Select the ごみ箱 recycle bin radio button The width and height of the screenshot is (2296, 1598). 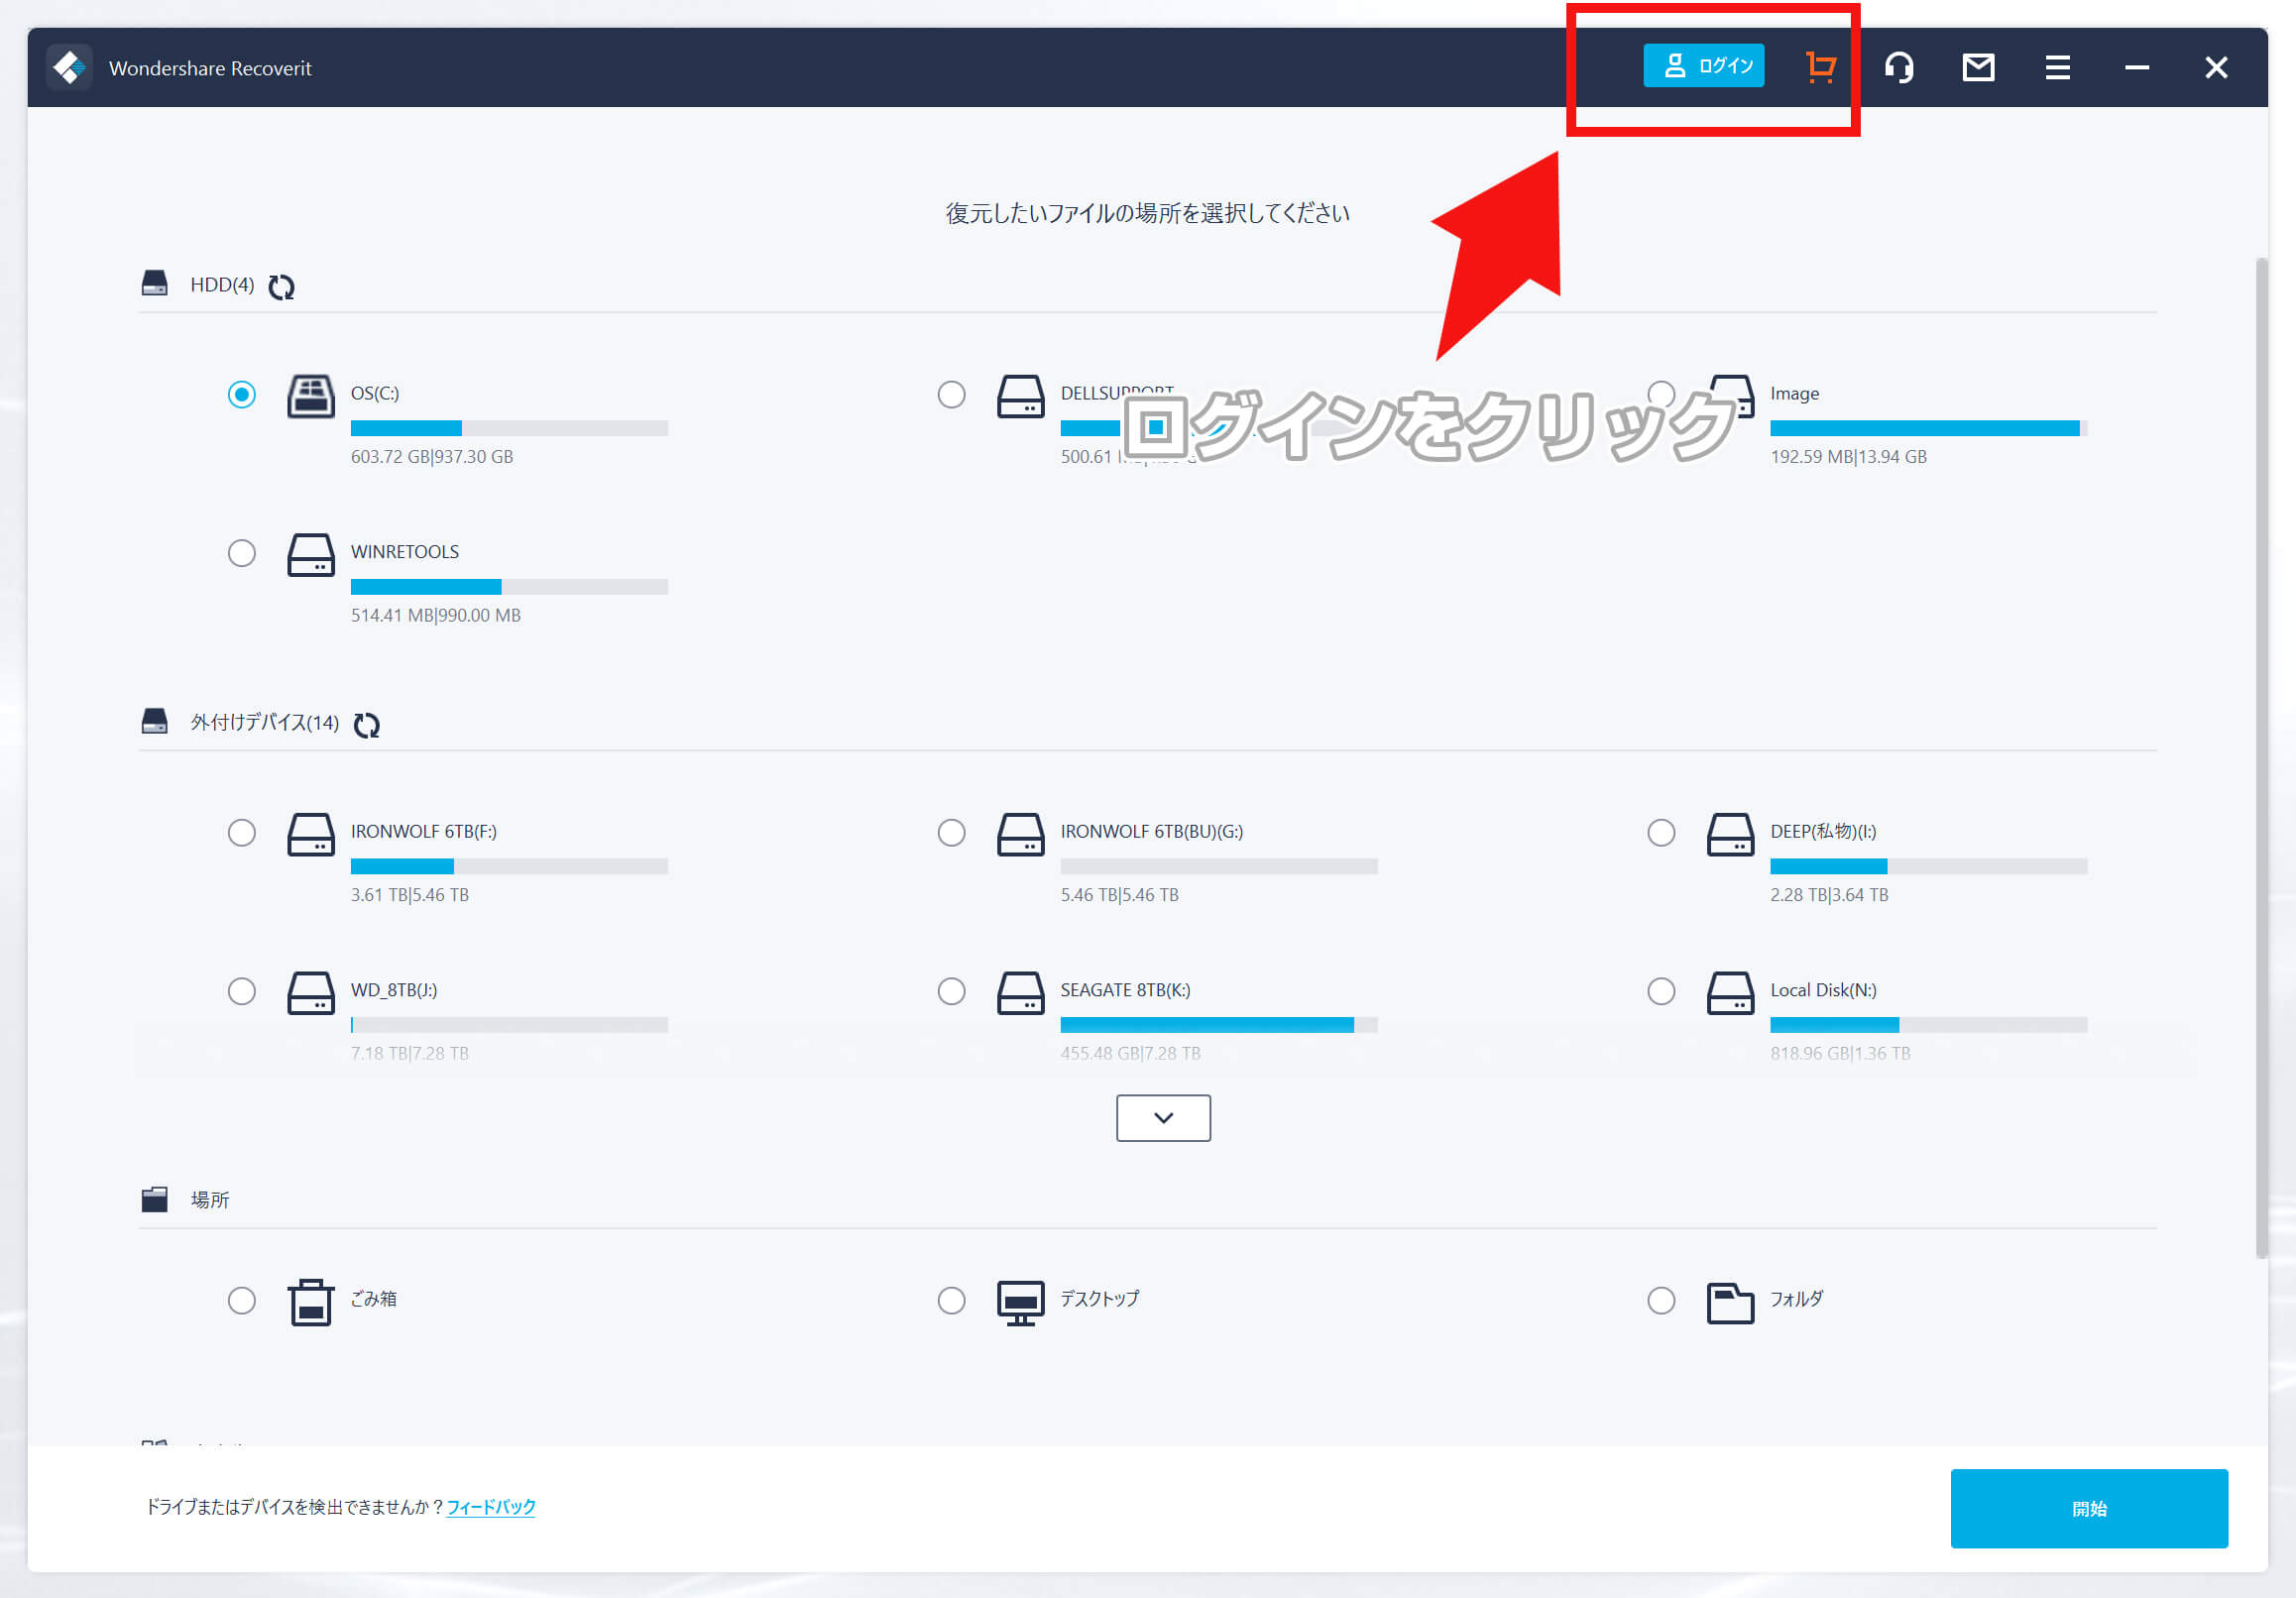point(241,1301)
